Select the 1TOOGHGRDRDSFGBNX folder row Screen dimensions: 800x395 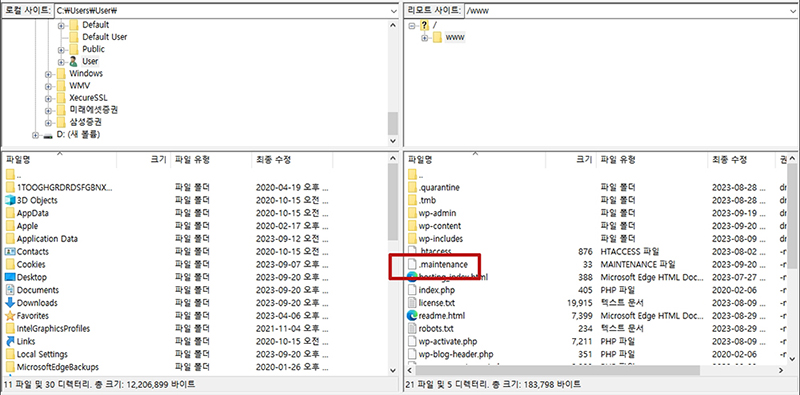point(195,188)
